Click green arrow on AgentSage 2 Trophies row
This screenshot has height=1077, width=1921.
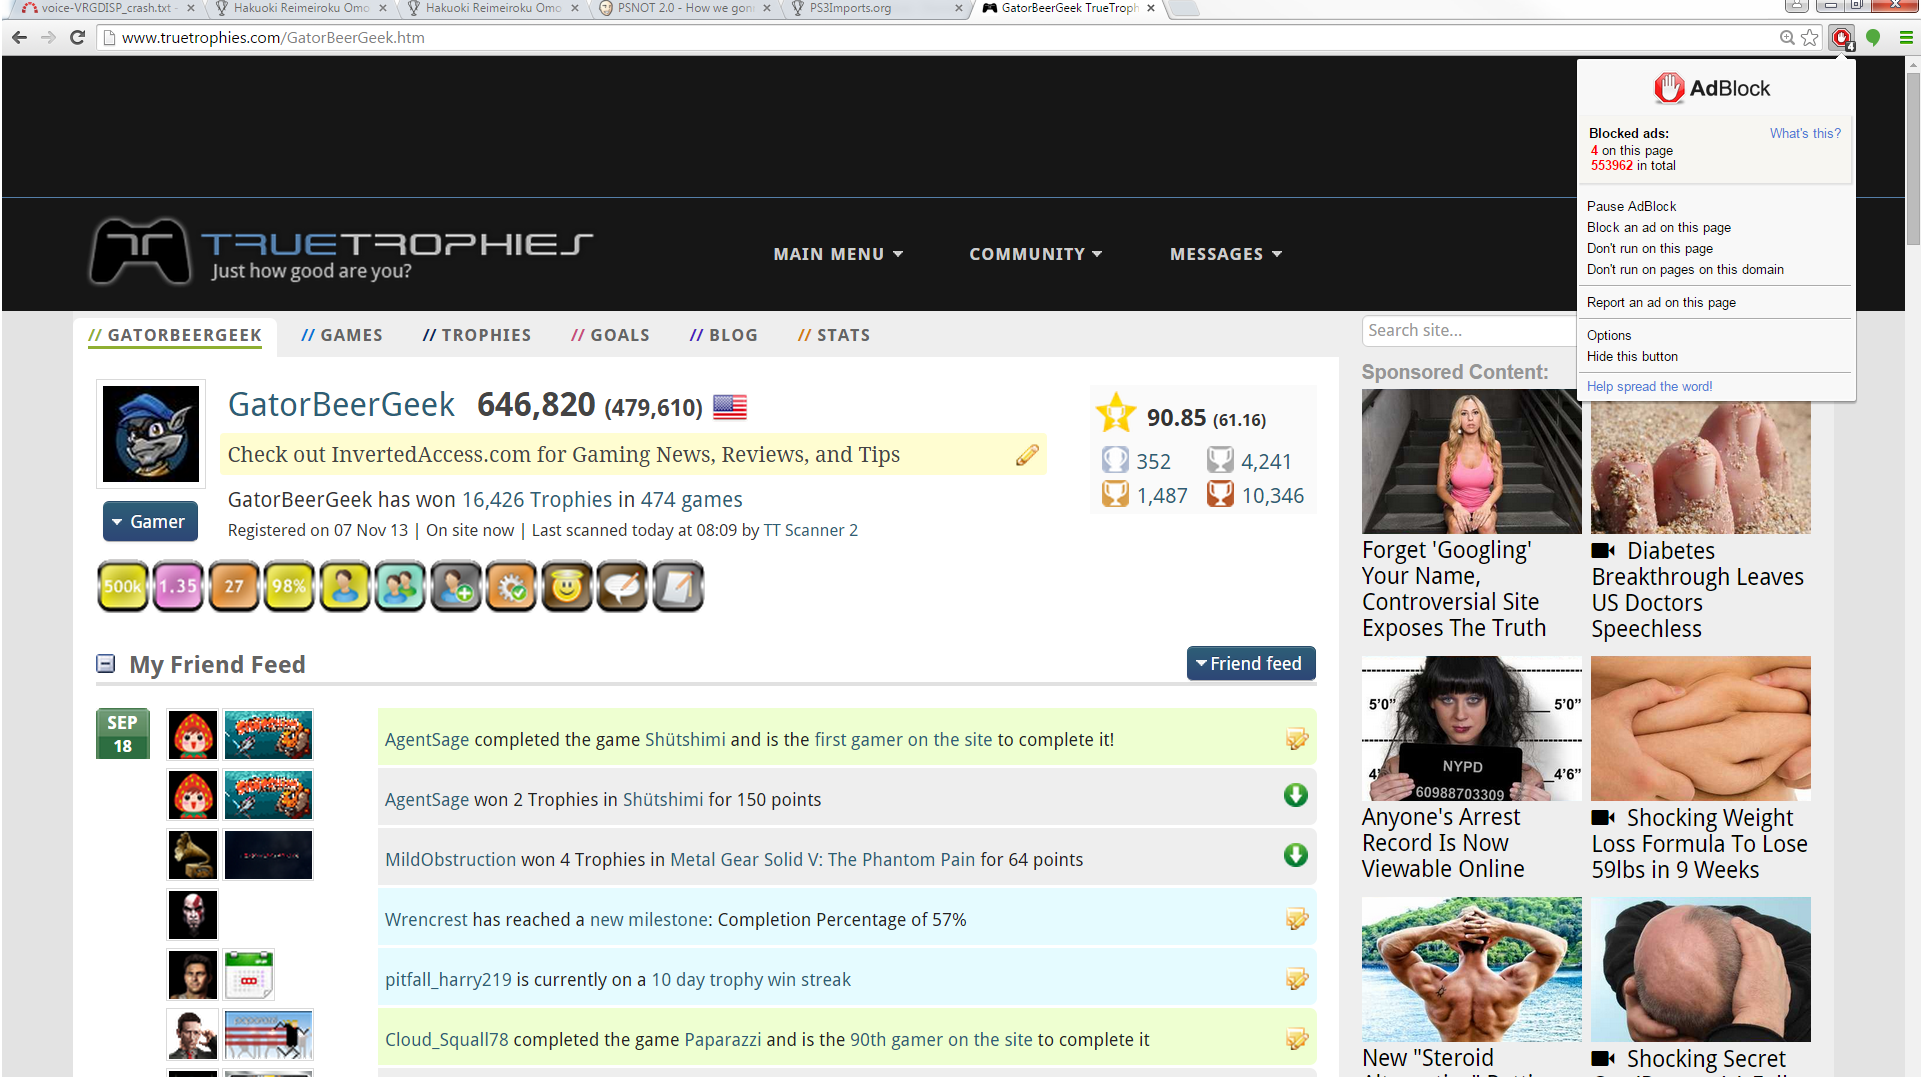1296,795
